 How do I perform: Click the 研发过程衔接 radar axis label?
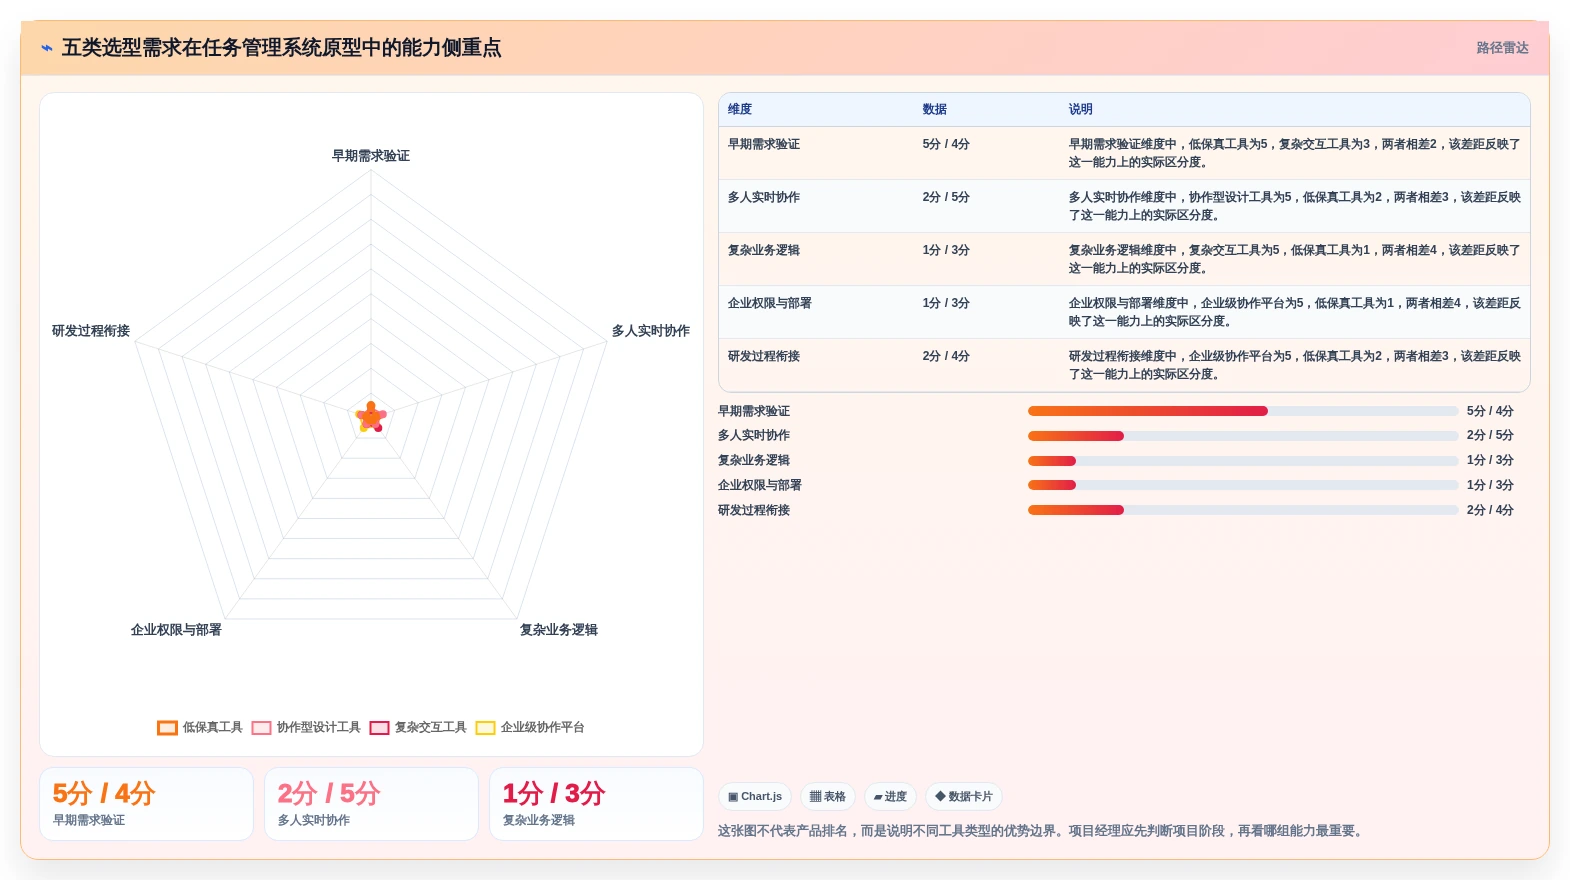pyautogui.click(x=91, y=331)
